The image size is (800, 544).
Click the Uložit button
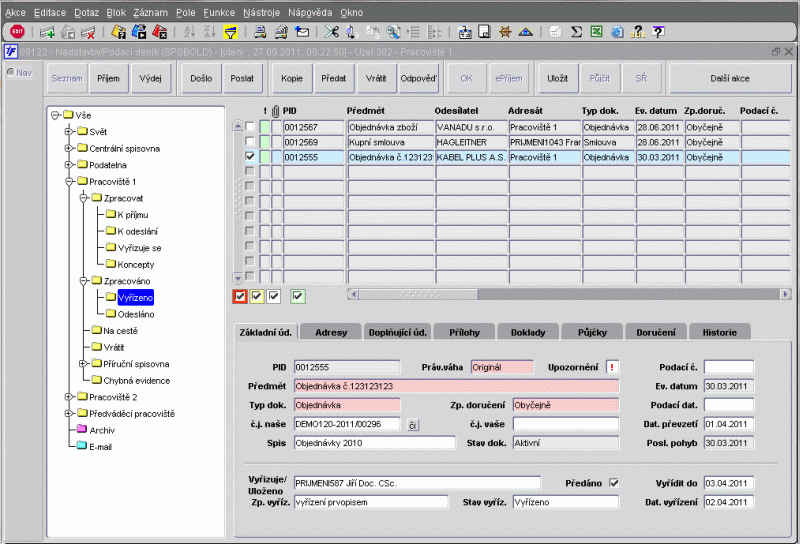tap(558, 78)
